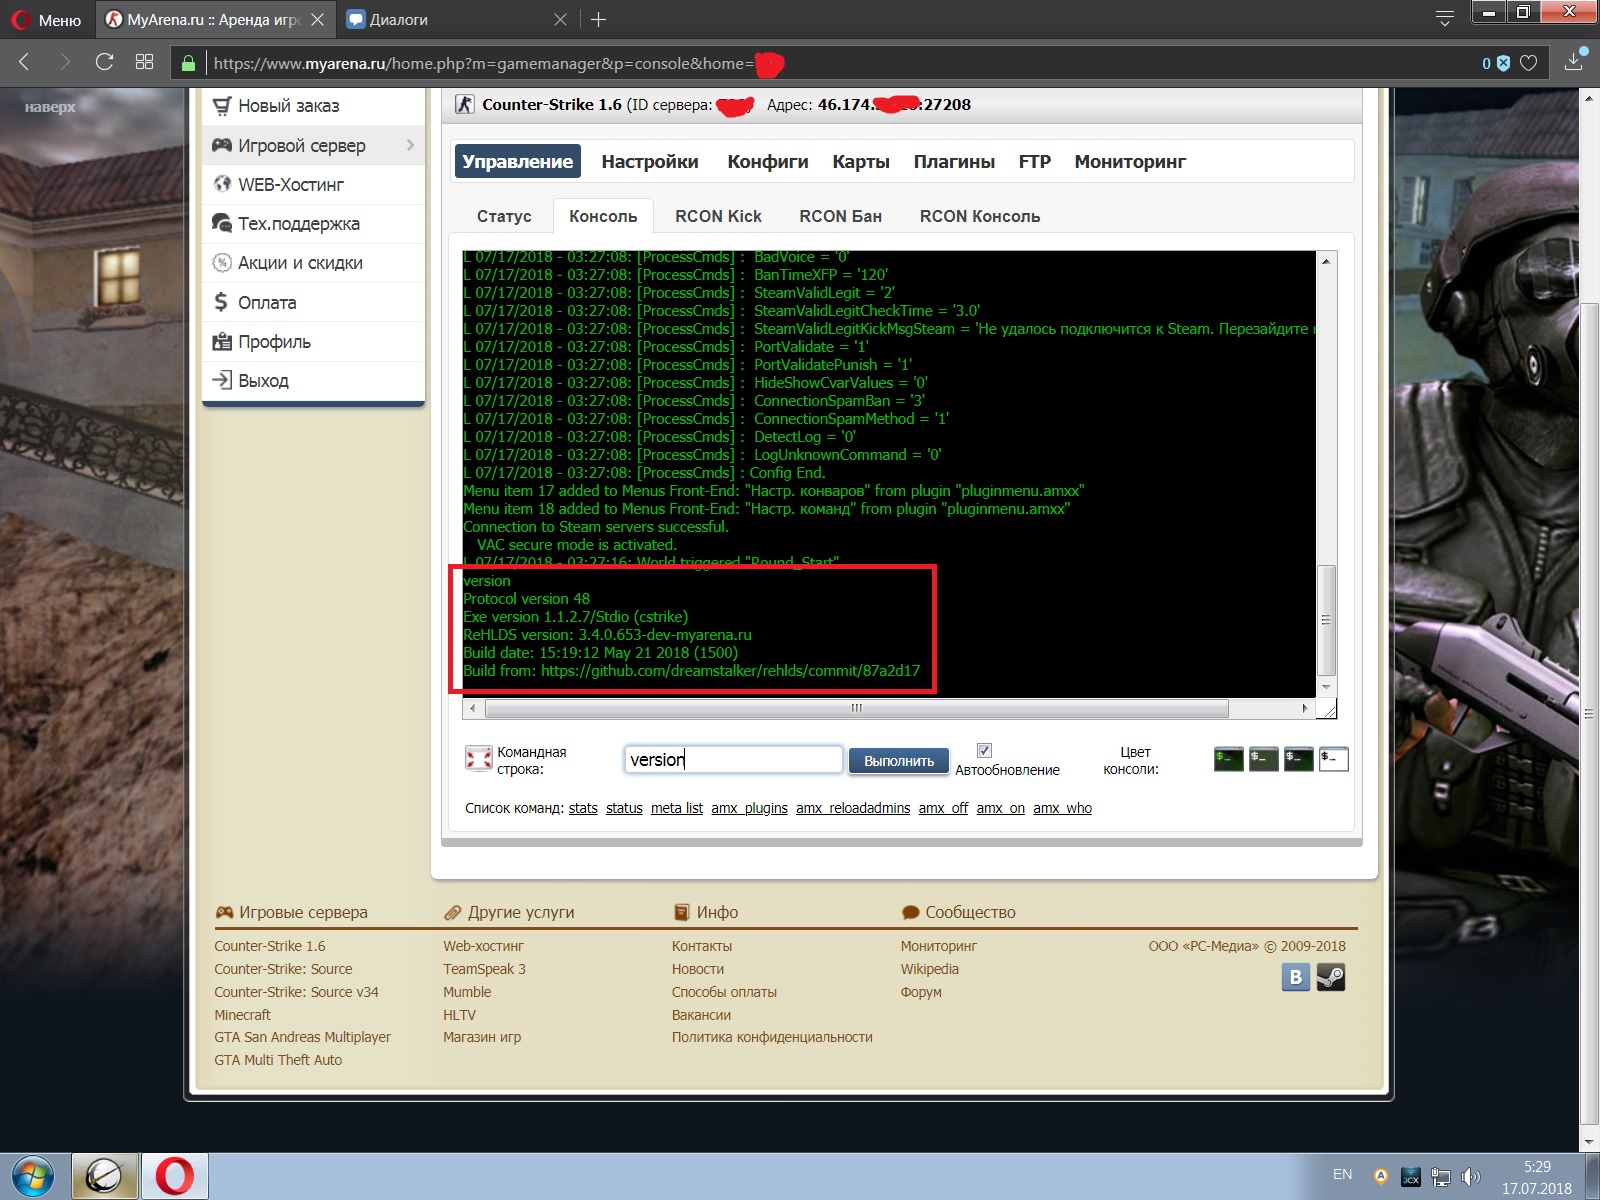The image size is (1600, 1200).
Task: Switch to the Диалоги browser tab
Action: [x=455, y=19]
